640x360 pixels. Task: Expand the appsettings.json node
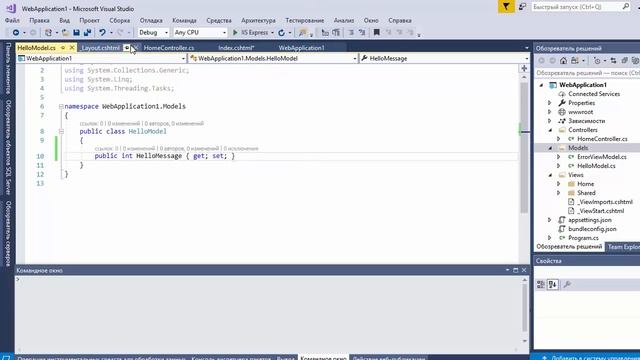pos(549,220)
